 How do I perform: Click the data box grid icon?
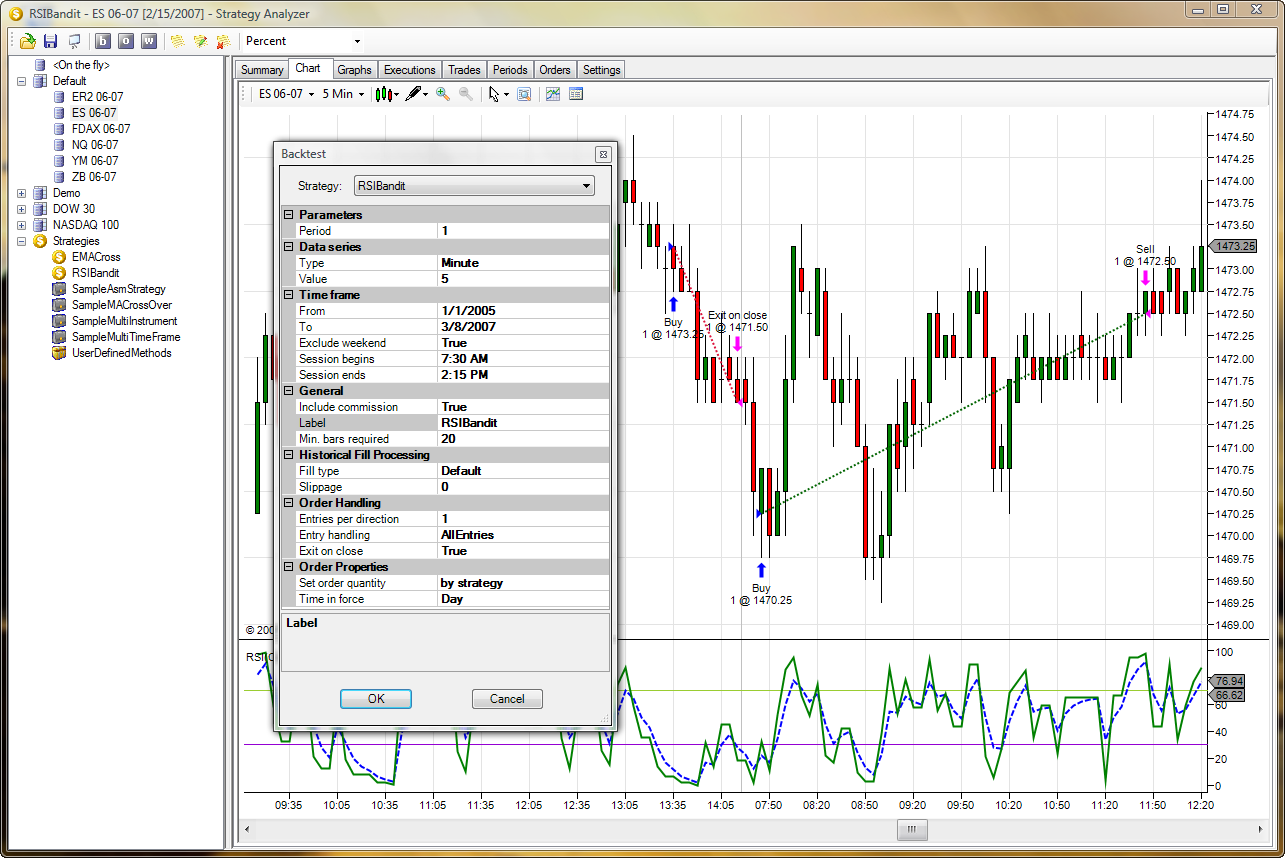pos(576,94)
